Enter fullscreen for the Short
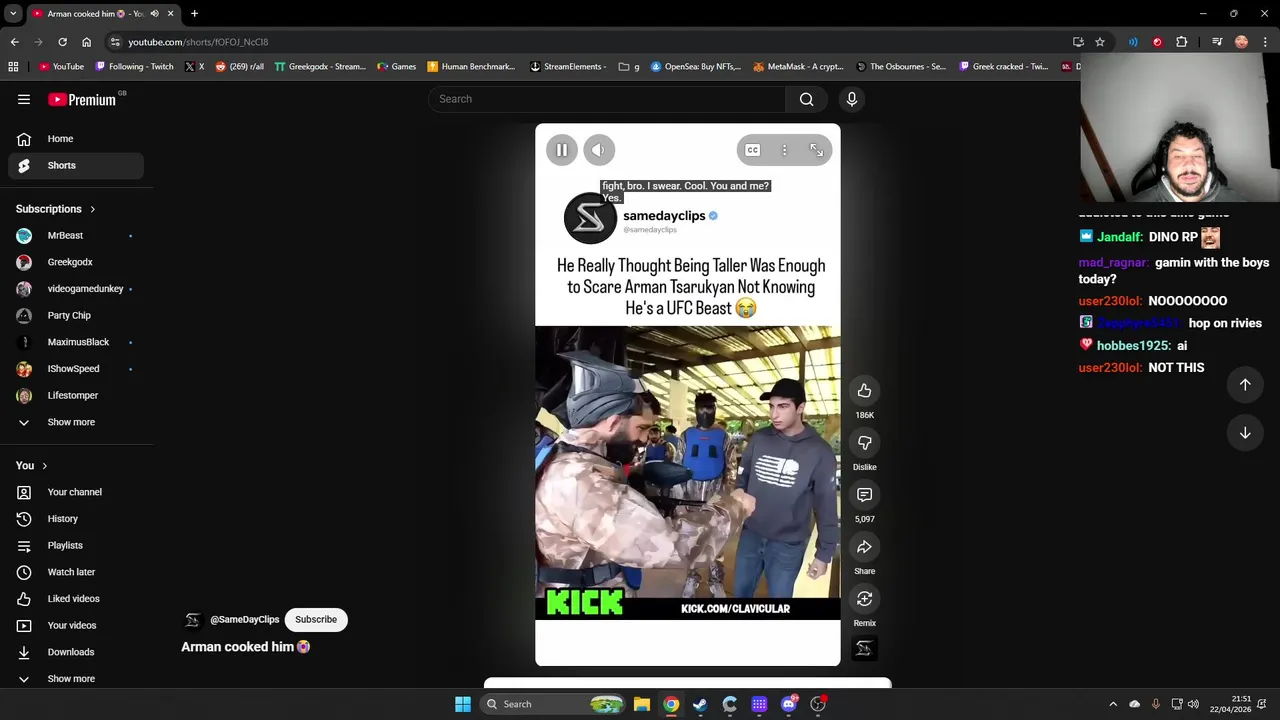 pyautogui.click(x=816, y=150)
